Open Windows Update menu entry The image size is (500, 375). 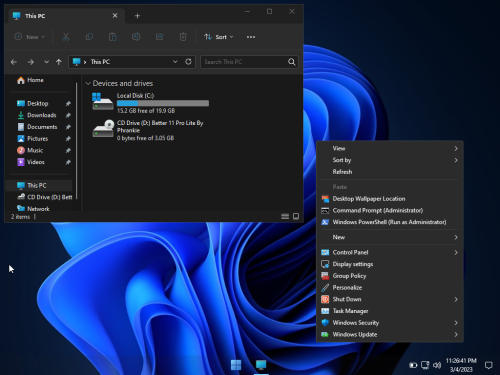point(390,334)
